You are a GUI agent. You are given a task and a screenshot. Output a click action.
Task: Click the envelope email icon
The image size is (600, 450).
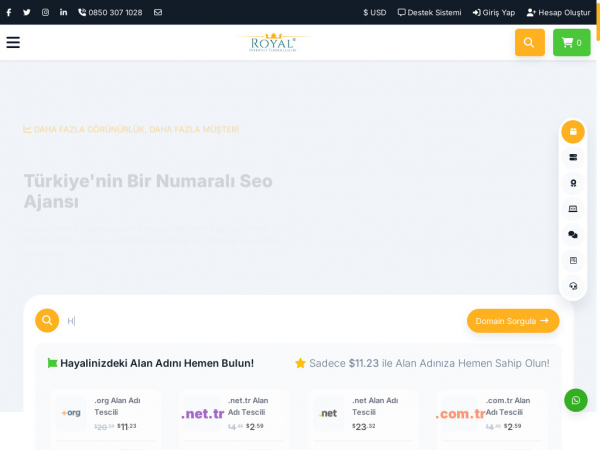[158, 12]
